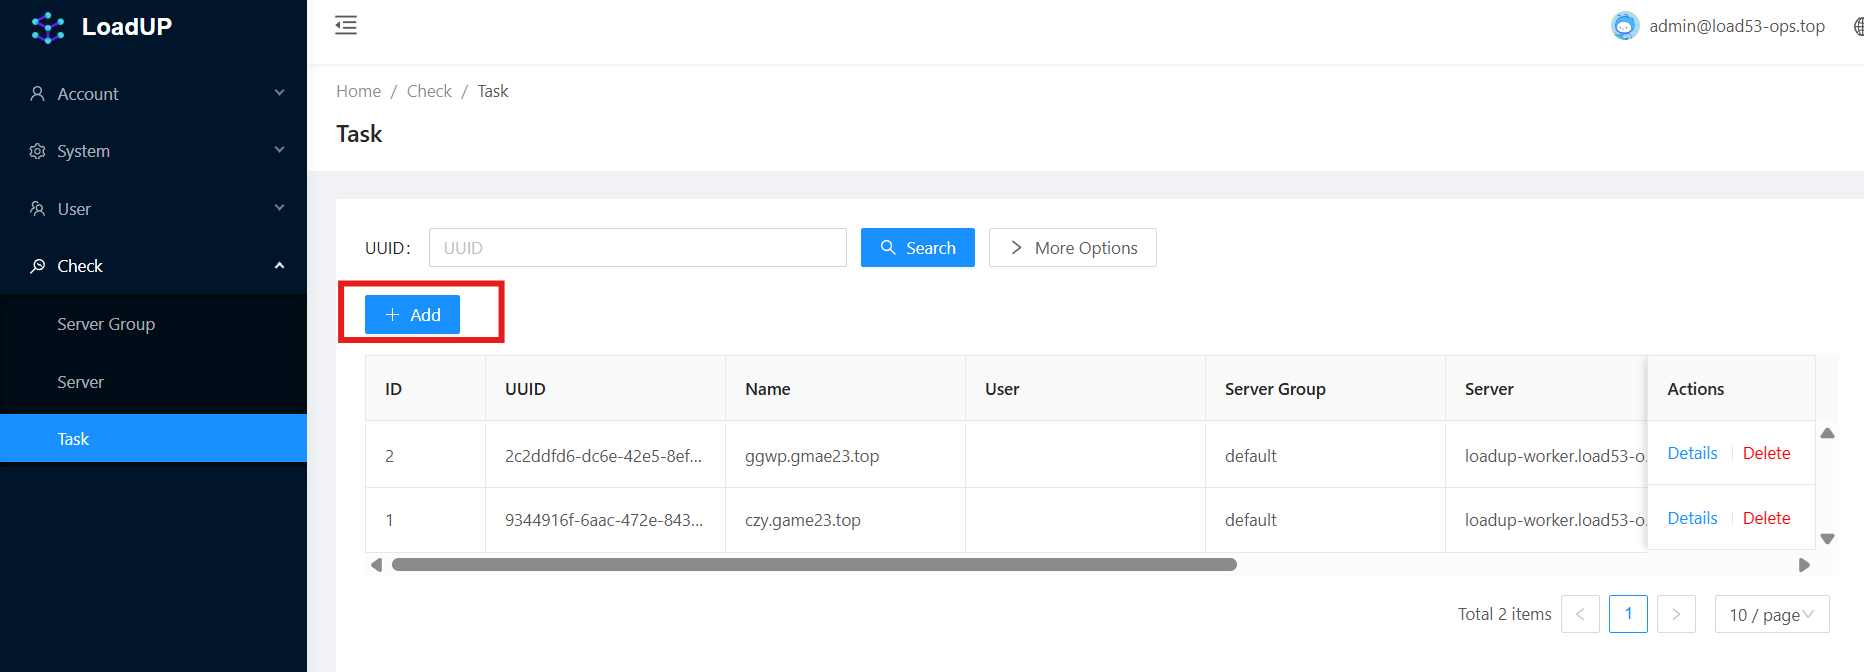Expand the Account sidebar menu

point(153,94)
